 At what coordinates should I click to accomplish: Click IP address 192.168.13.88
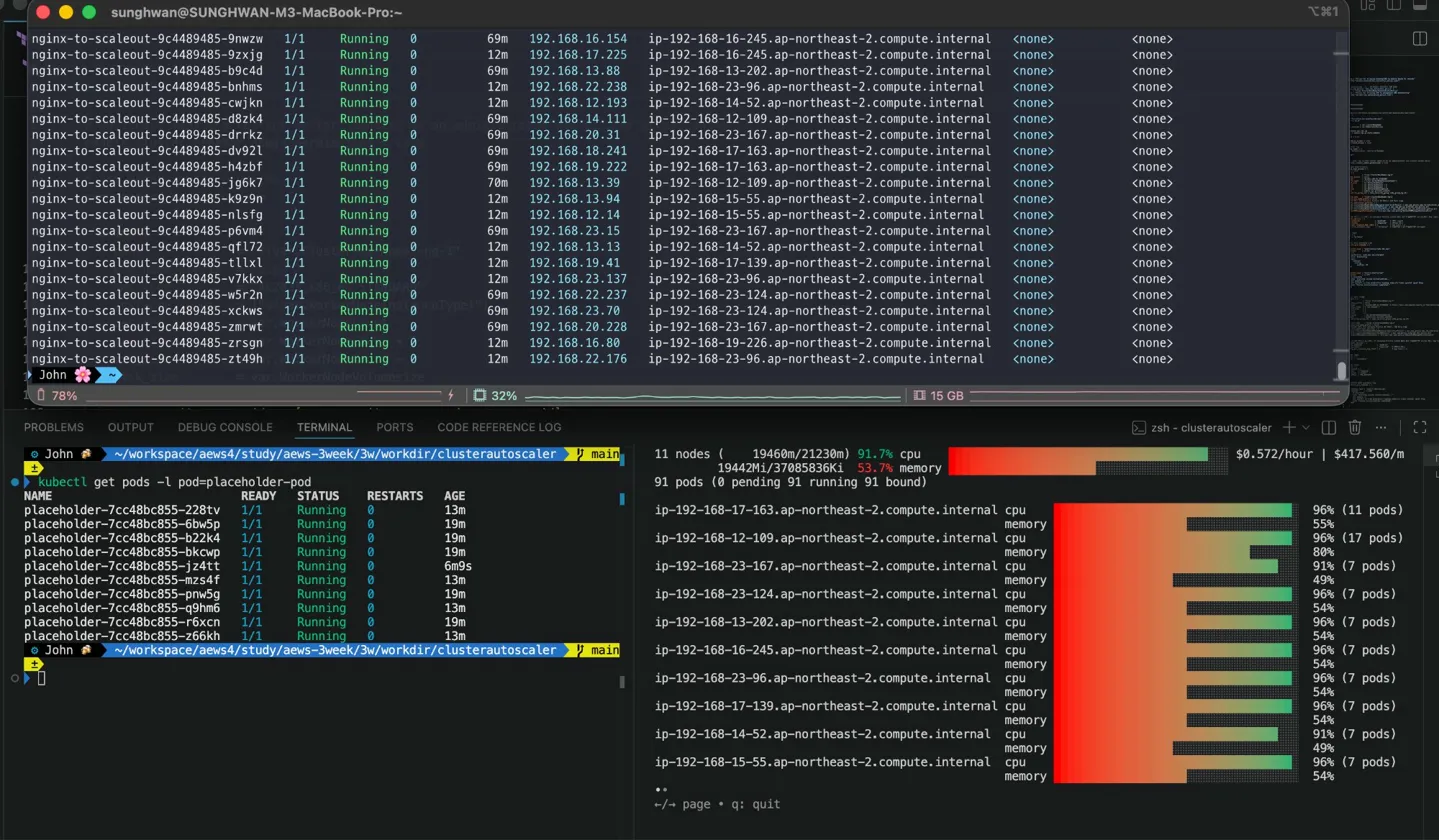point(574,71)
